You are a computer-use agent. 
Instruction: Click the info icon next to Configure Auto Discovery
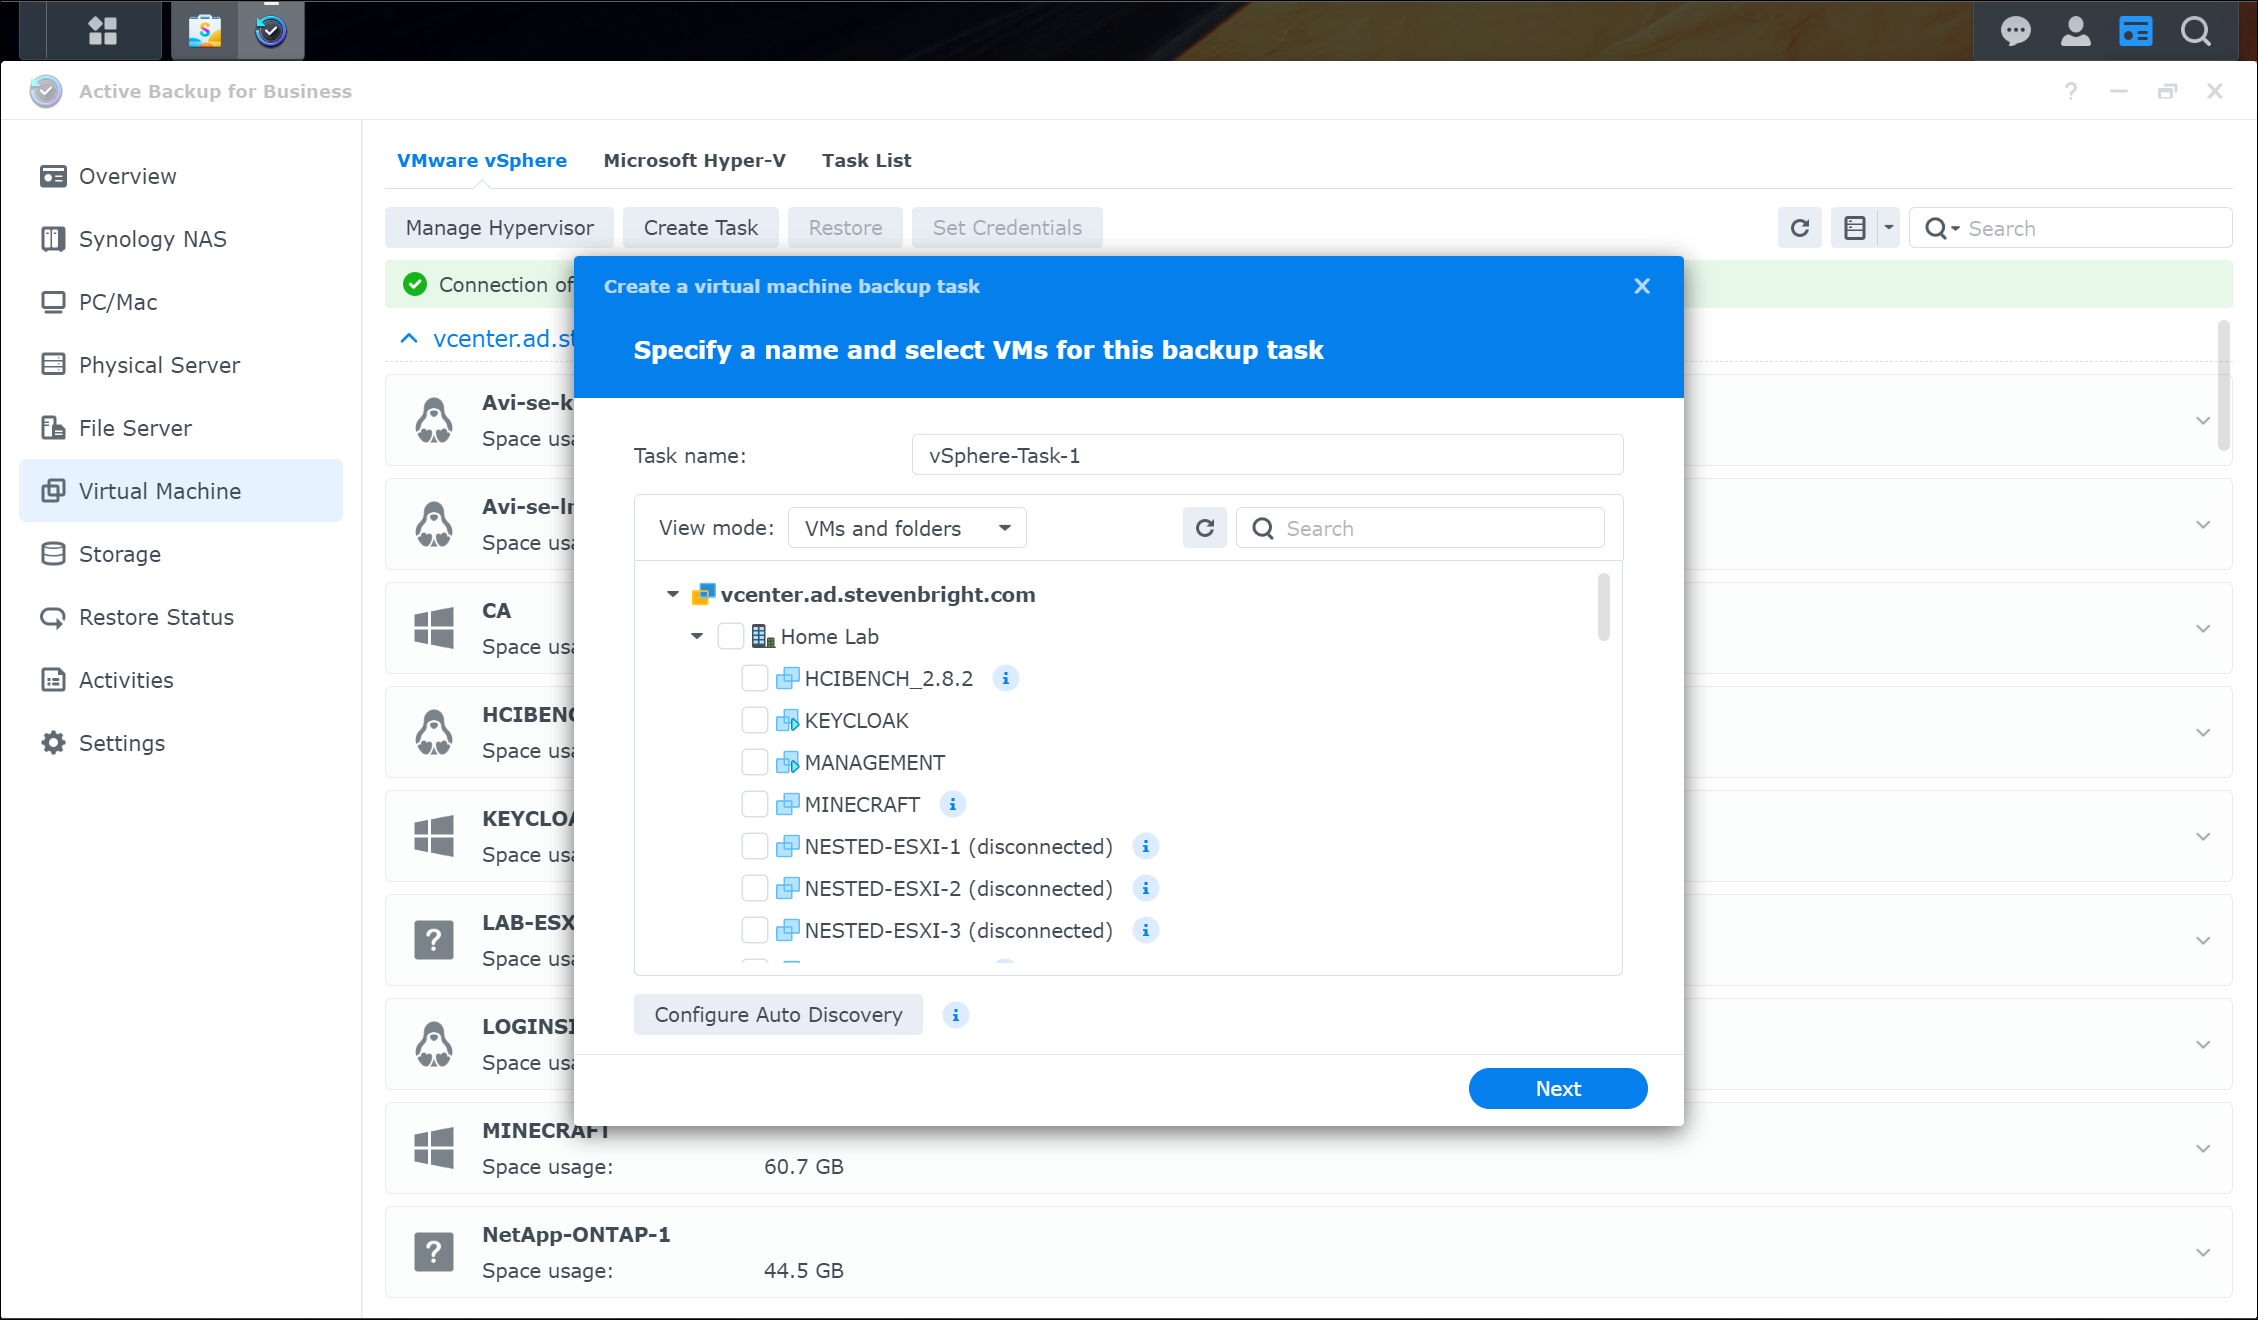pos(955,1016)
